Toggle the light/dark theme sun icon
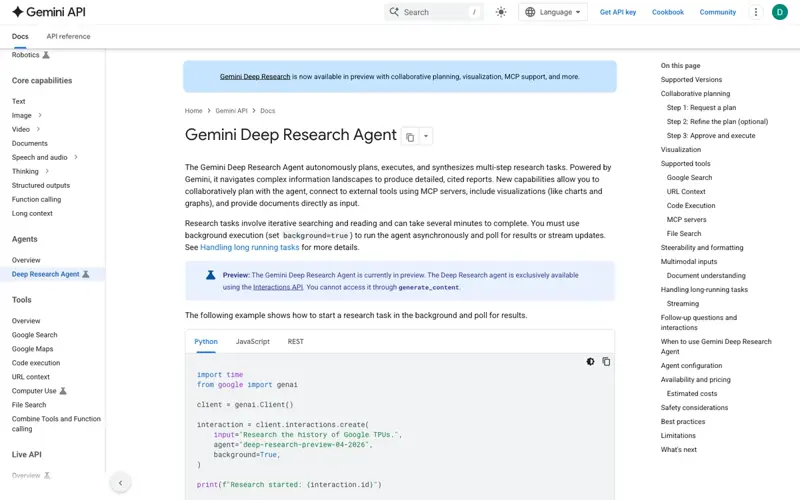 pos(501,12)
